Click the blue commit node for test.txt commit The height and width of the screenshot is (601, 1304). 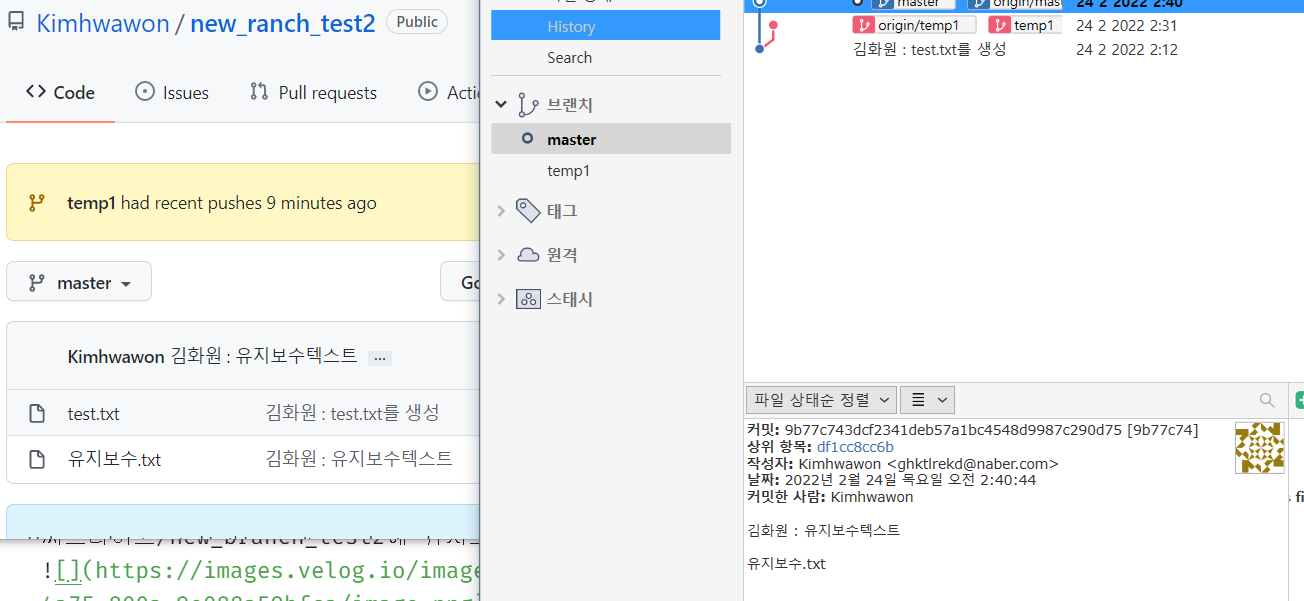[x=759, y=49]
